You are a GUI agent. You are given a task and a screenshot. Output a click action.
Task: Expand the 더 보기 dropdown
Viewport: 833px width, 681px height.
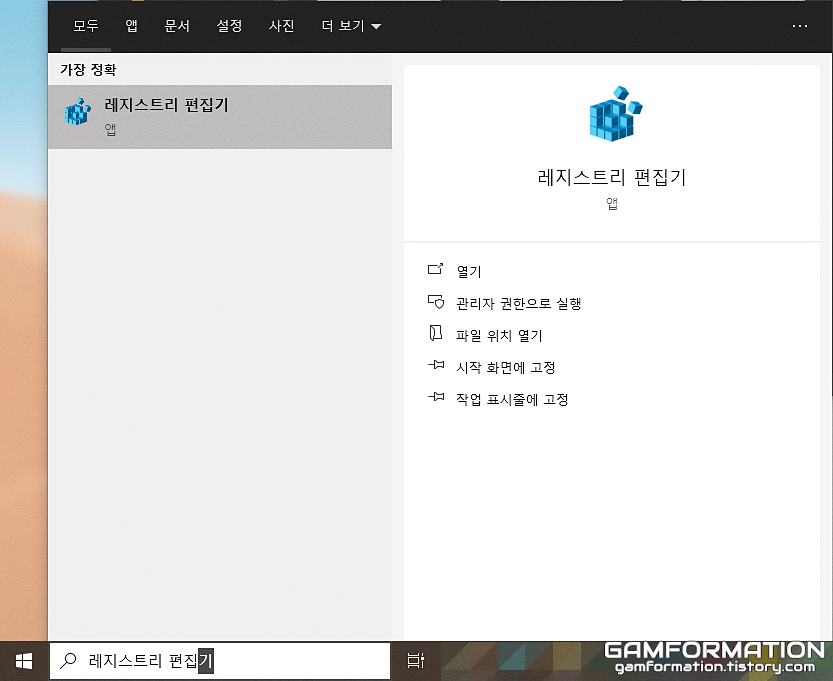pyautogui.click(x=351, y=25)
